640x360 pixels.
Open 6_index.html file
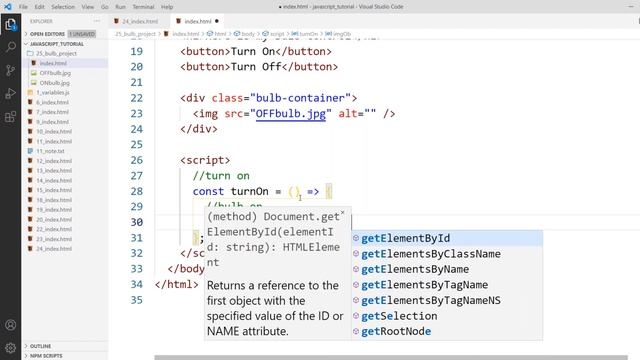pos(52,102)
